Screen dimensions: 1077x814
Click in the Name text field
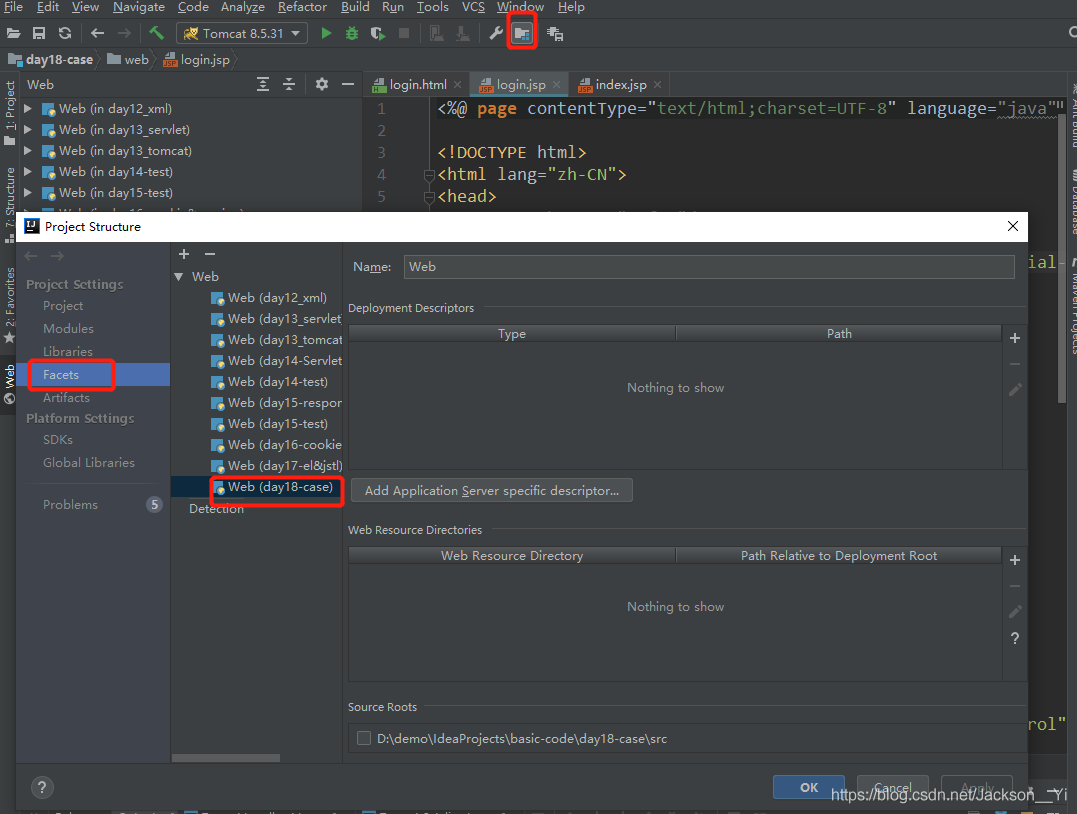point(709,267)
